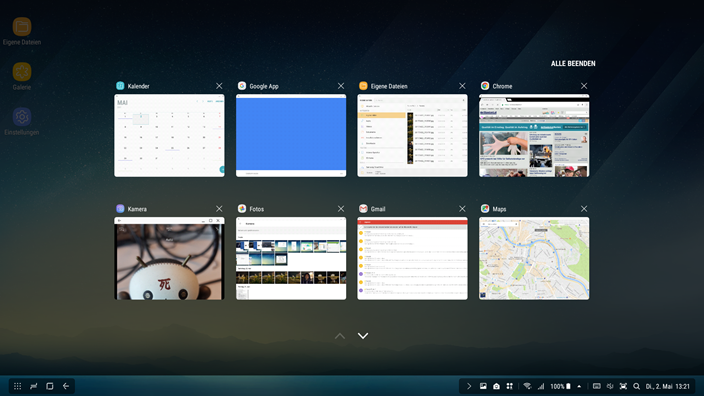Click the Eigene Dateien icon in card header
Image resolution: width=704 pixels, height=396 pixels.
pos(363,86)
